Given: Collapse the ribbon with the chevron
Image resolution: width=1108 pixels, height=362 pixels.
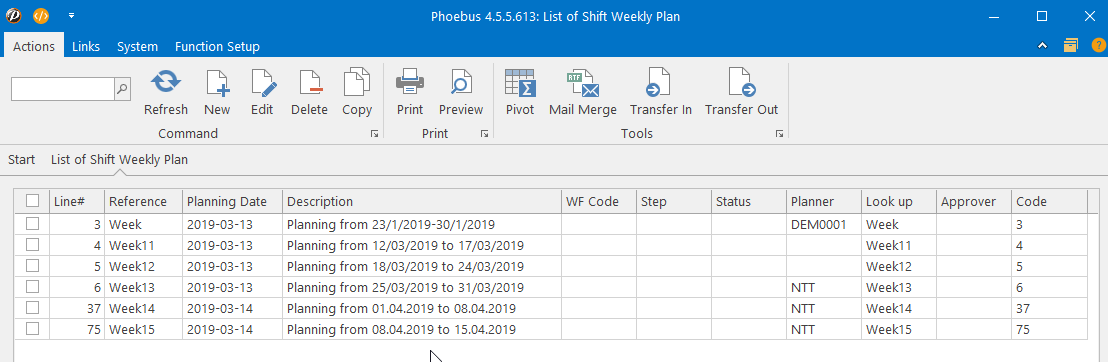Looking at the screenshot, I should (1042, 46).
